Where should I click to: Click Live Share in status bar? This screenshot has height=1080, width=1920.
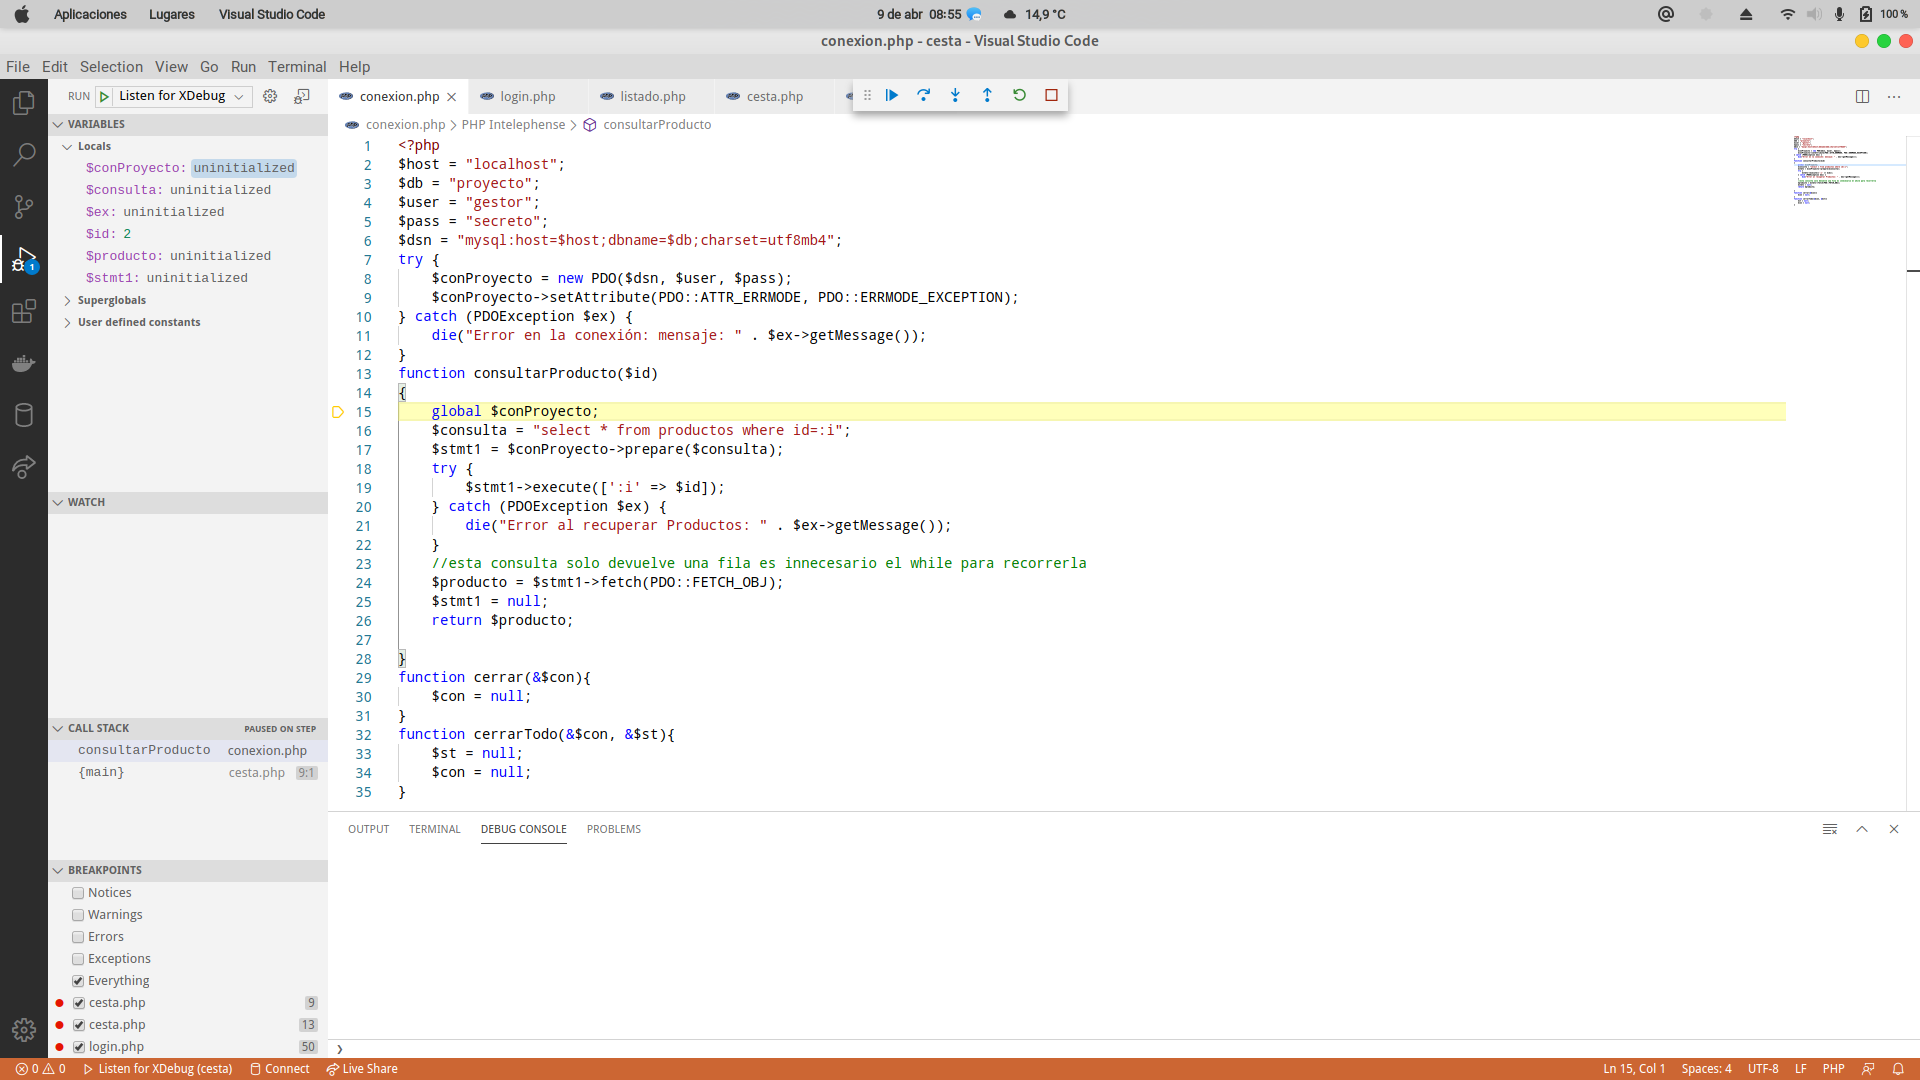click(x=362, y=1069)
